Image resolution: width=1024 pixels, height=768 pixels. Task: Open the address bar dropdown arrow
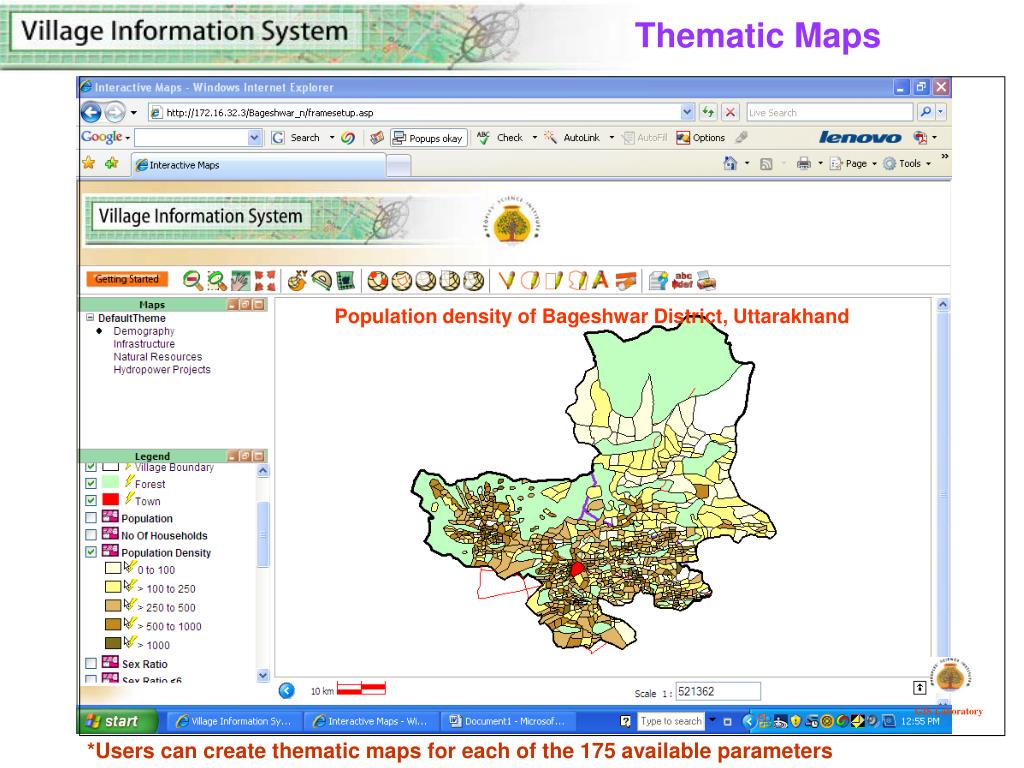point(687,112)
